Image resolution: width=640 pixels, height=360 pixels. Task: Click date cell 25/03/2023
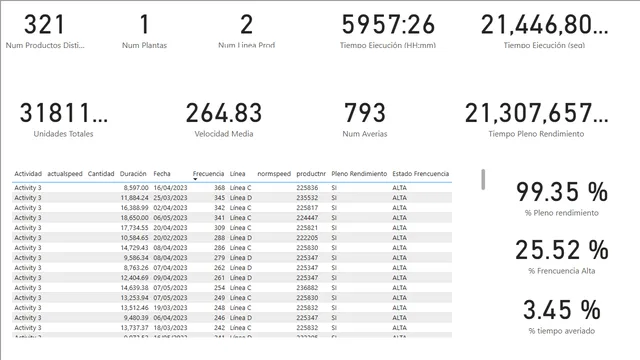170,198
